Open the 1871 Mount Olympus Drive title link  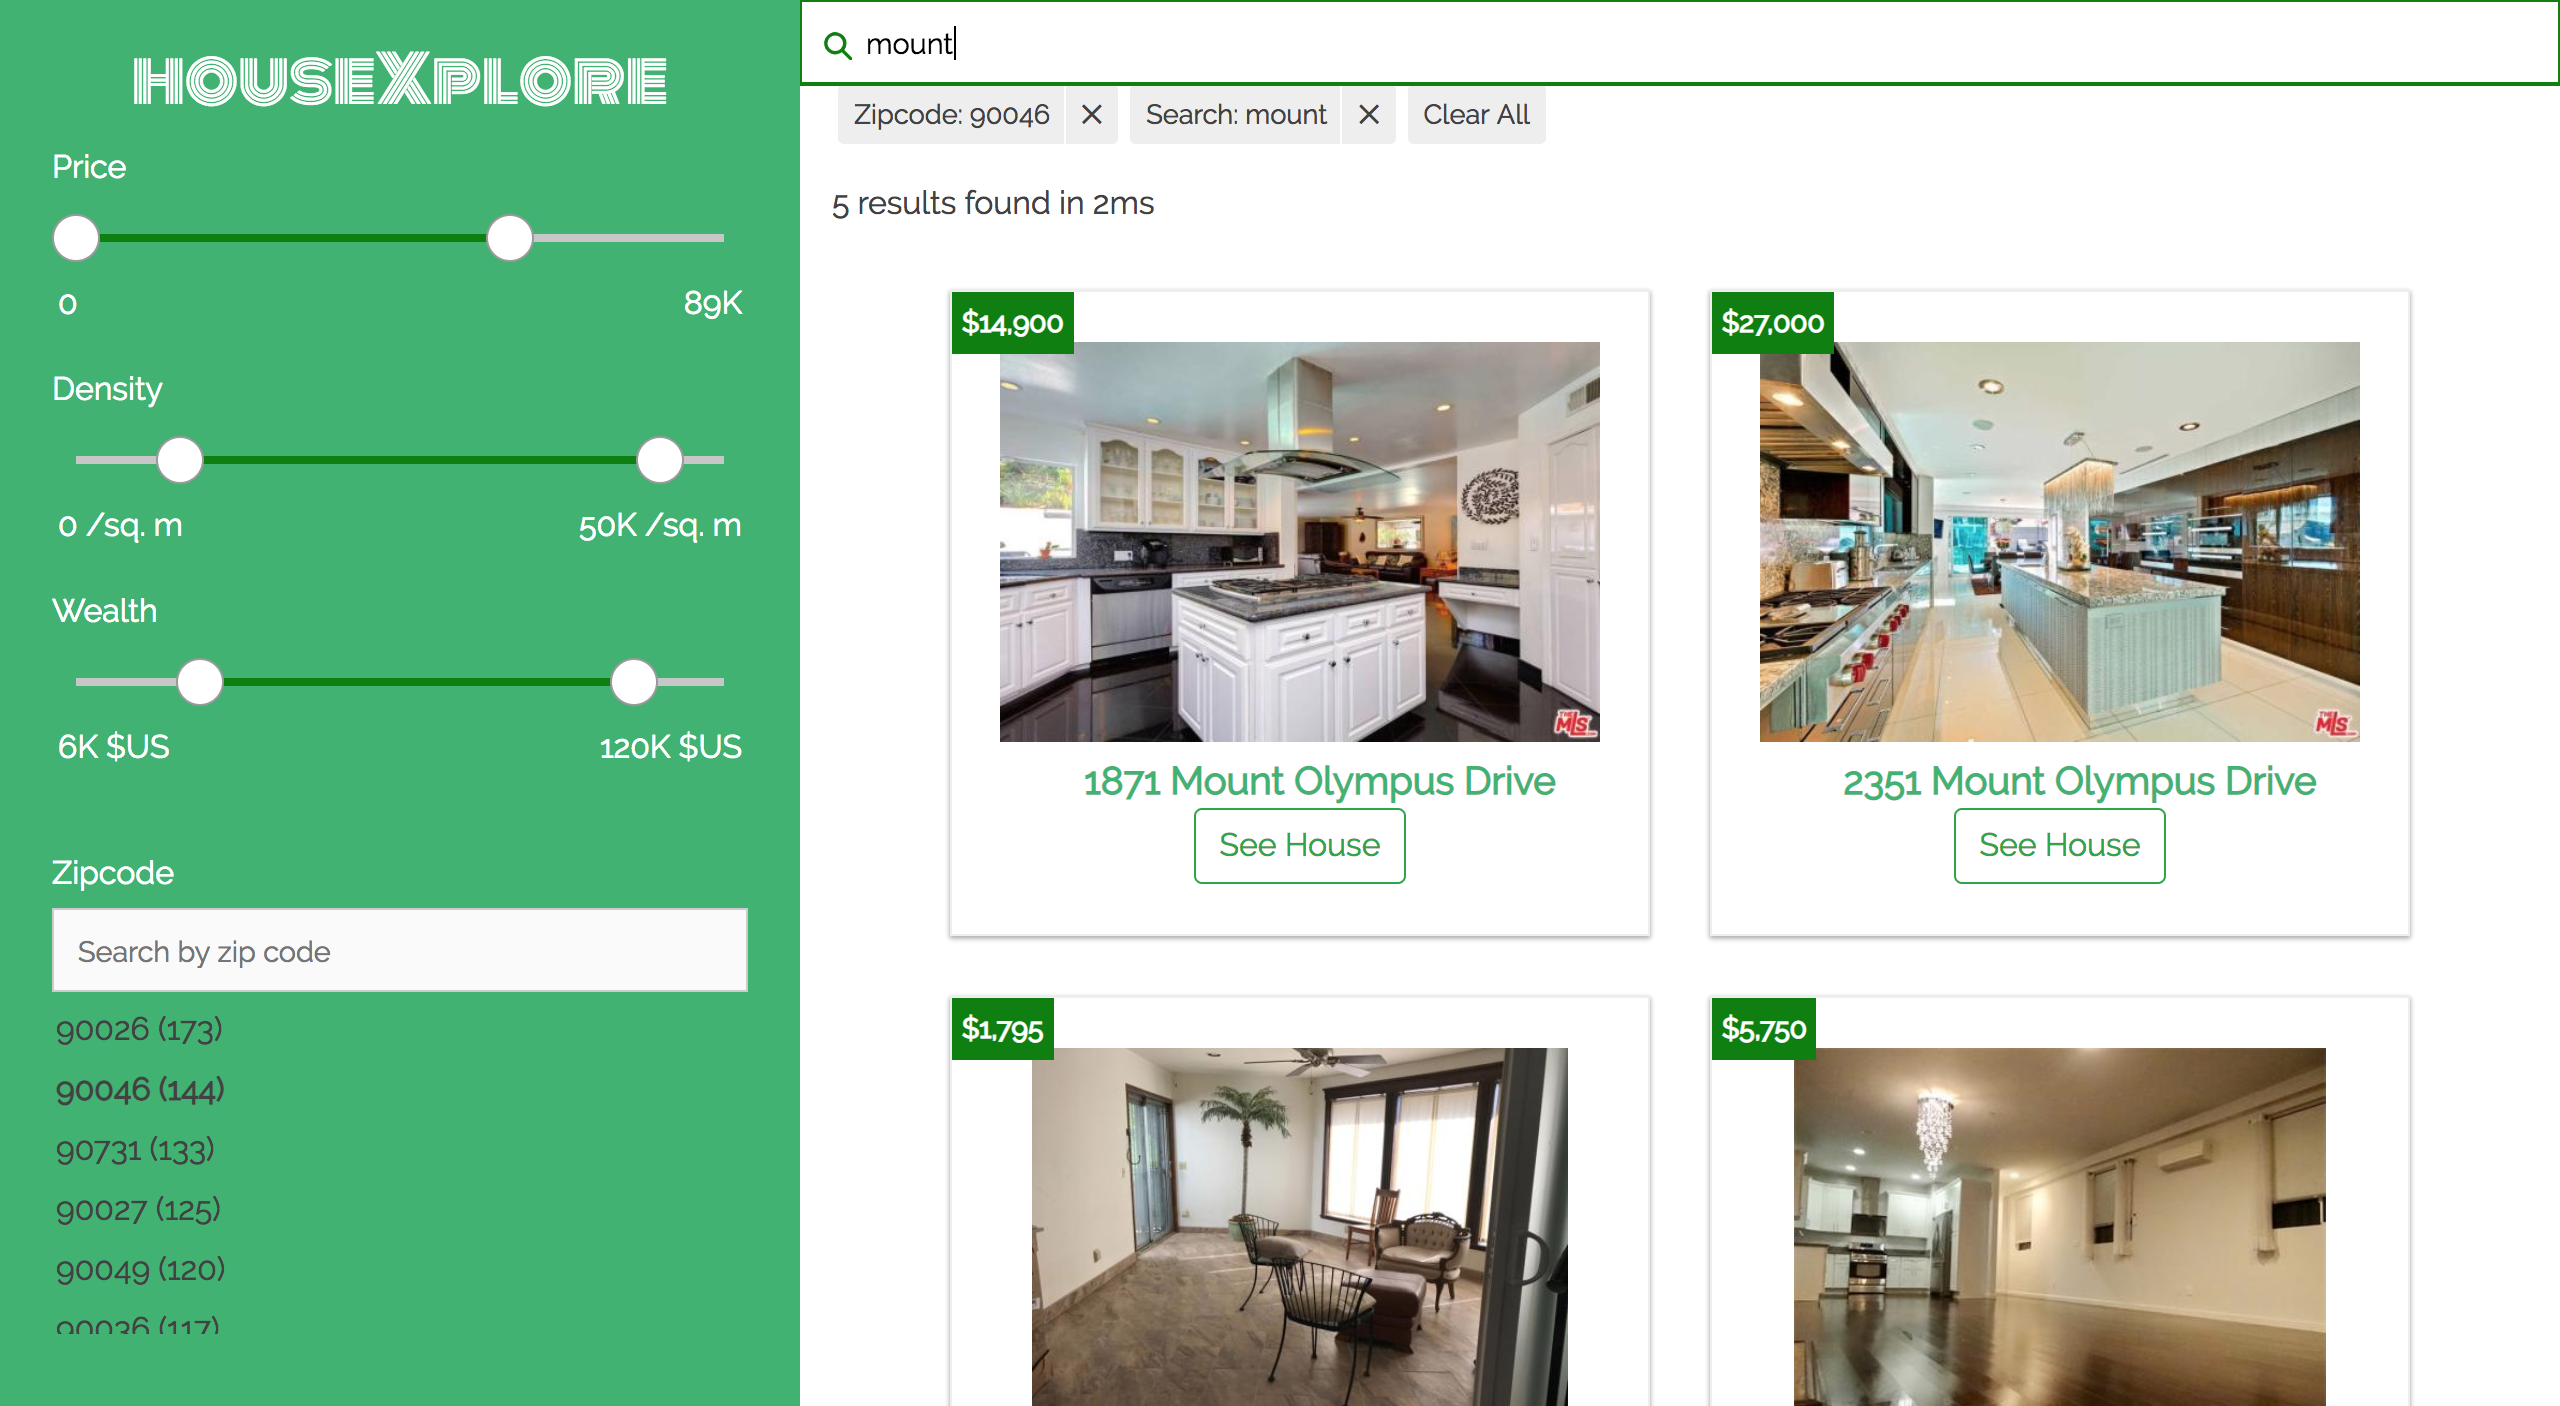click(1319, 782)
